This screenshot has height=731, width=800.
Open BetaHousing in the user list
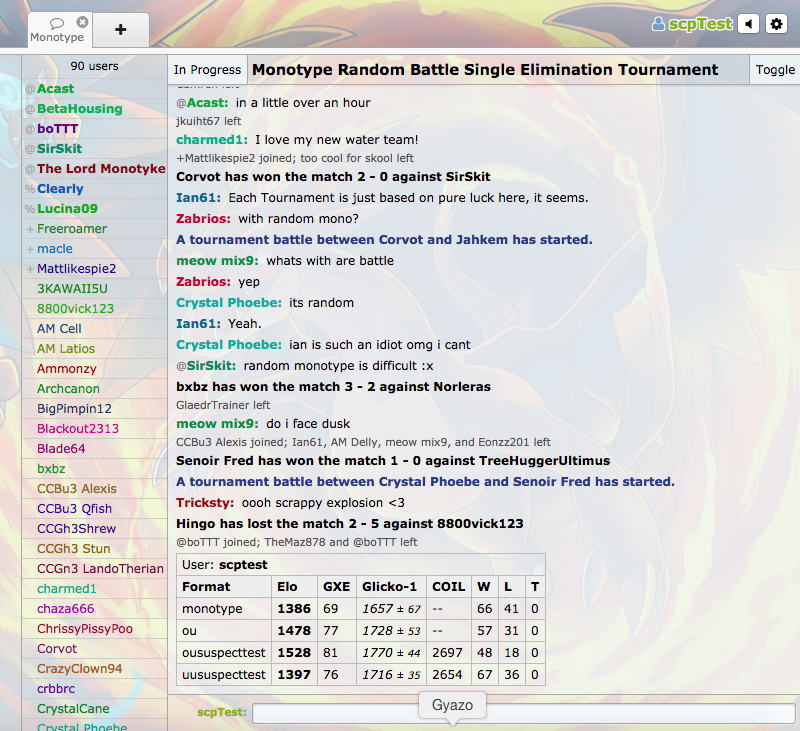coord(95,109)
